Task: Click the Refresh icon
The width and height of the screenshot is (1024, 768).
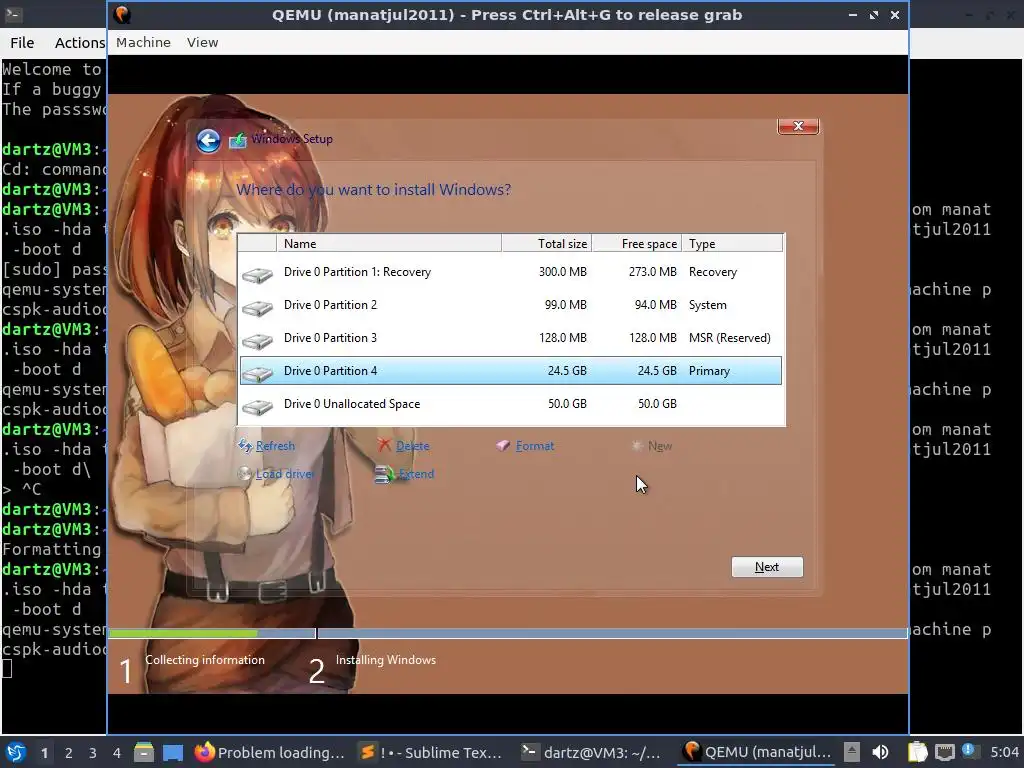Action: coord(245,445)
